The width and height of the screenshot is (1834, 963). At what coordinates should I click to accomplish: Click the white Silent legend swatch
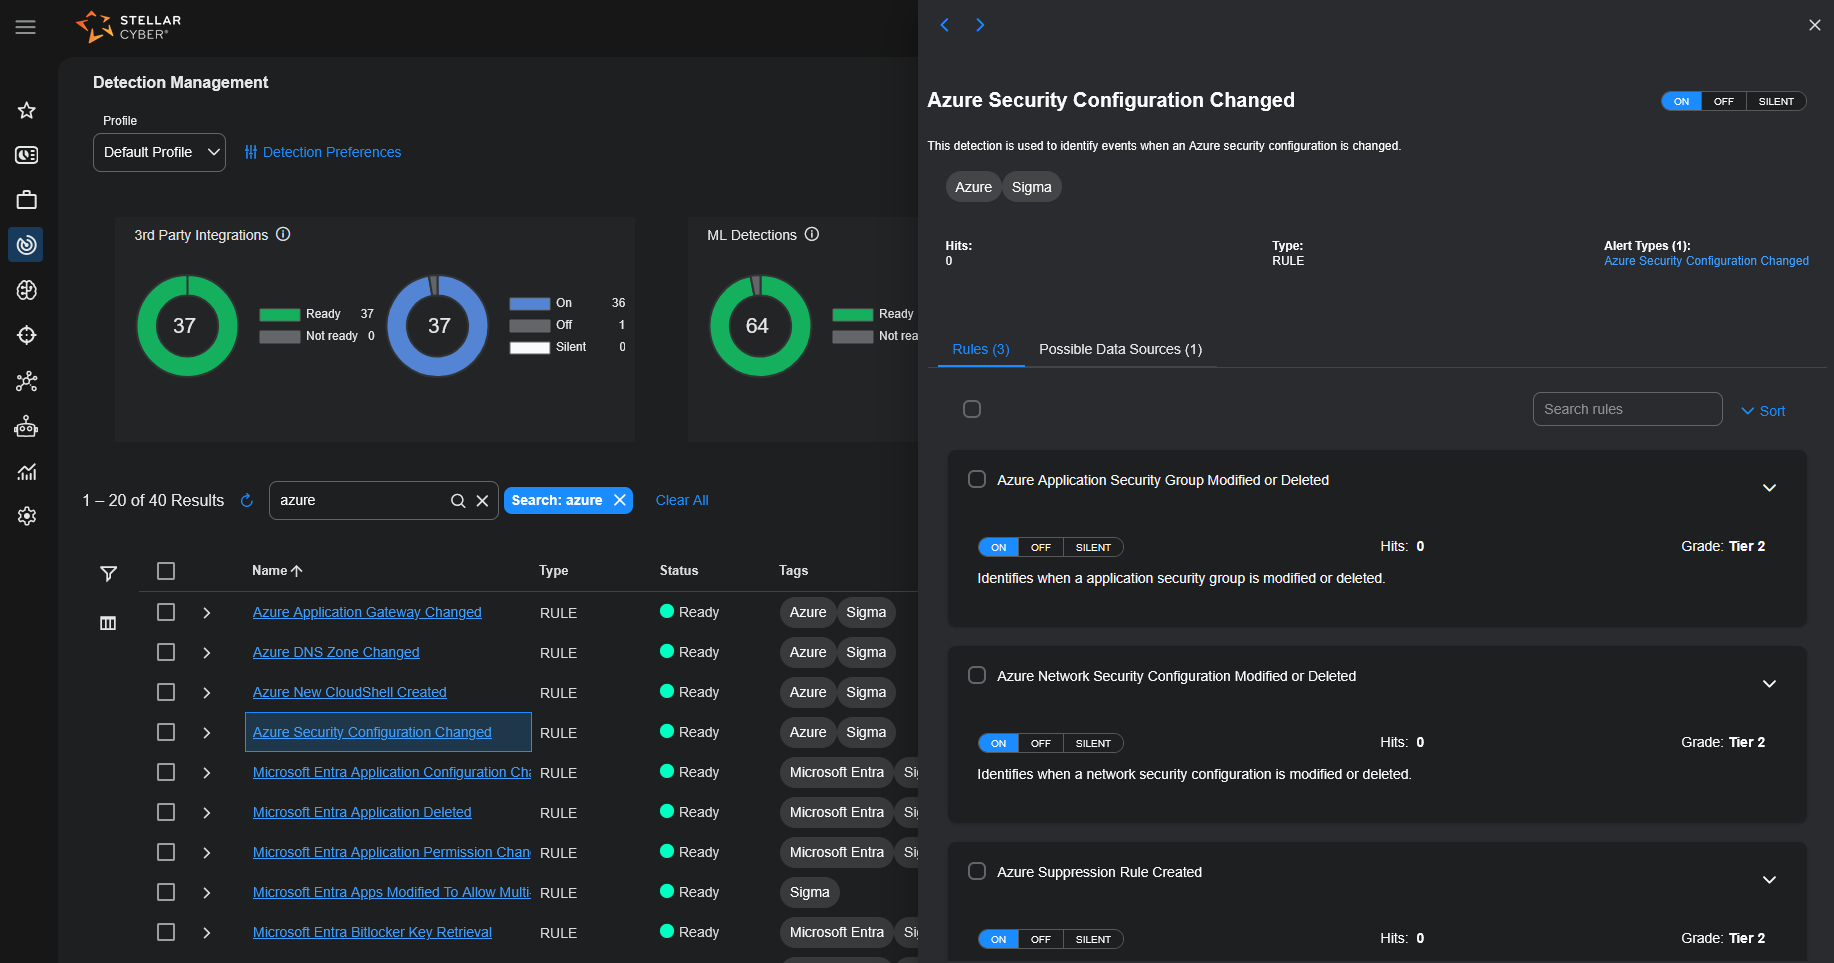[x=530, y=348]
